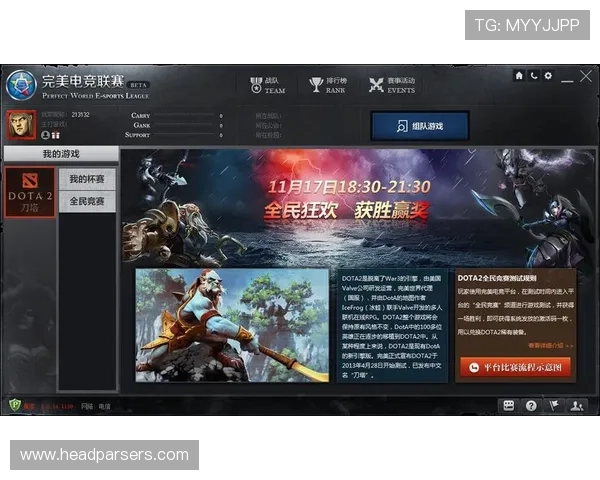Click the Carry rating bar

click(184, 115)
